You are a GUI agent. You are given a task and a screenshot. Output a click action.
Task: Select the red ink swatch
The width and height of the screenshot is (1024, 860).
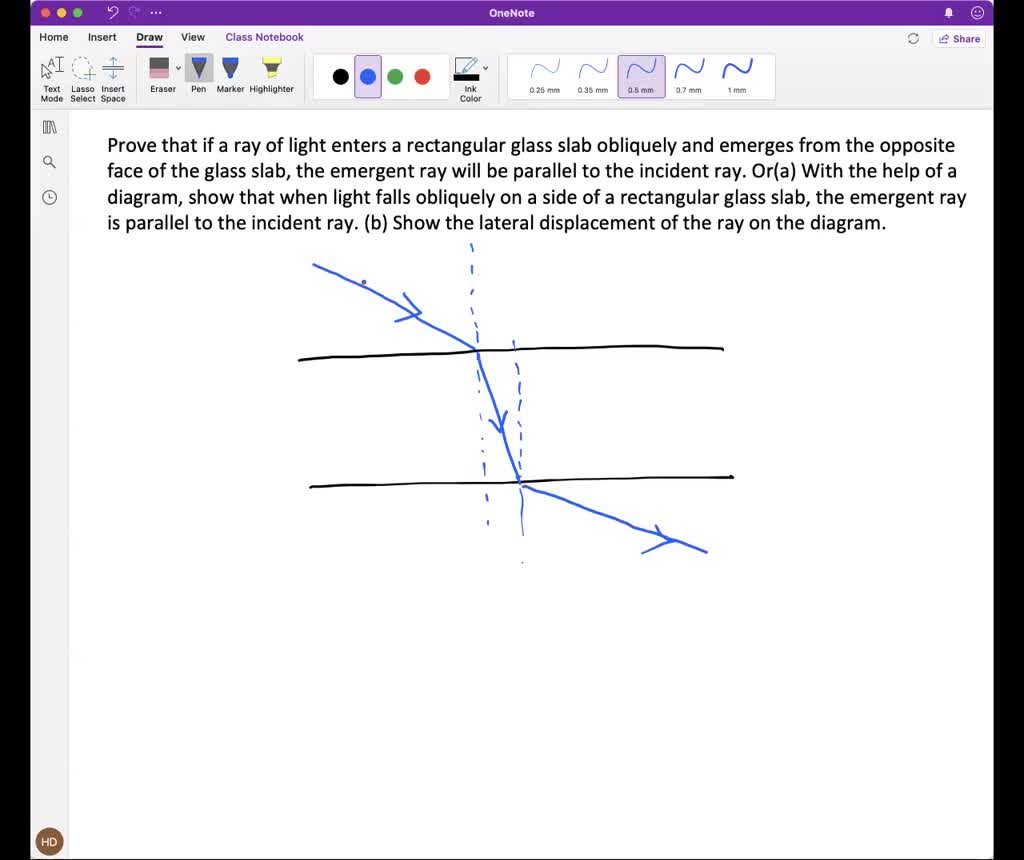pyautogui.click(x=421, y=76)
